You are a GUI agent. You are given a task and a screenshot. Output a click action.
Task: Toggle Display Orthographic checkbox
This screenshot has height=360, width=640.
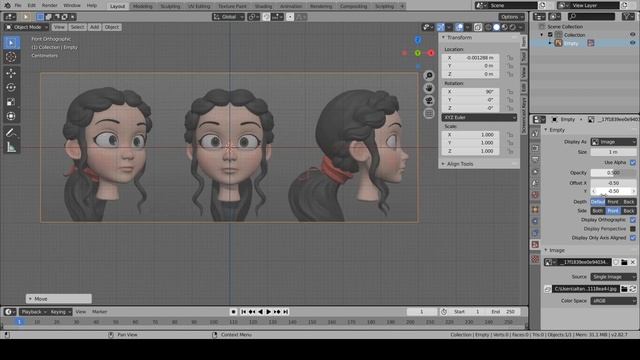click(x=633, y=220)
